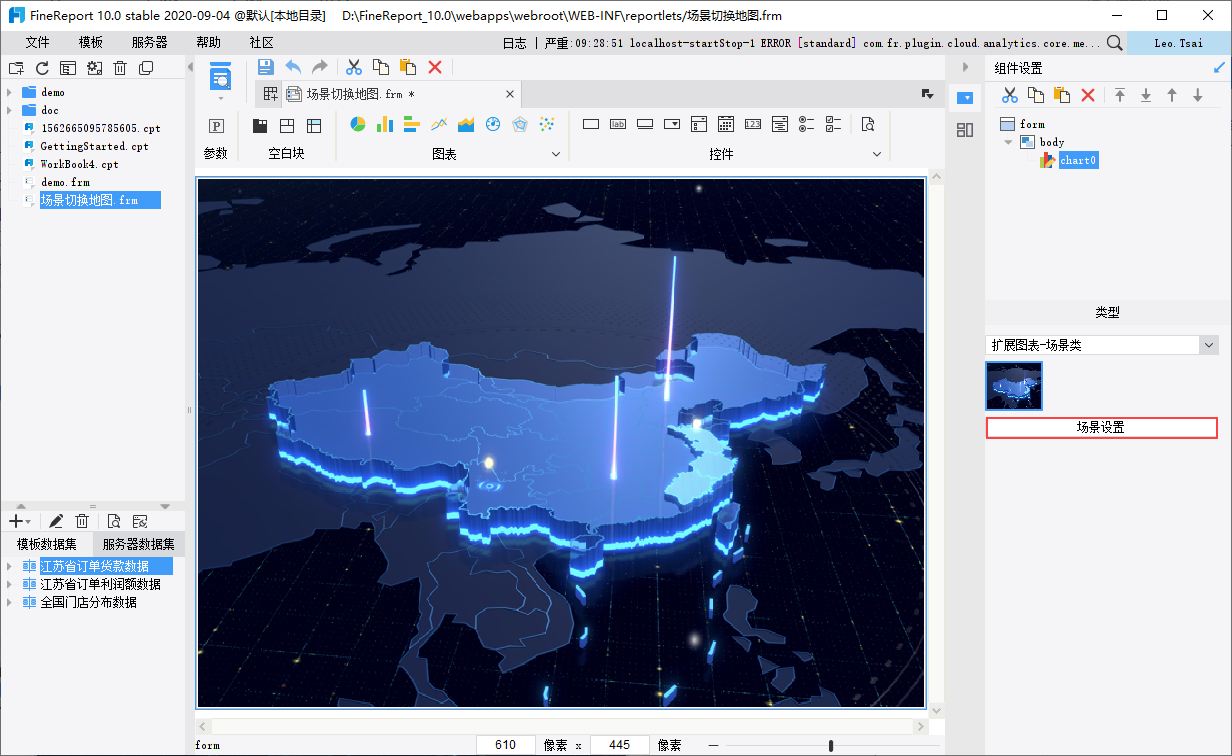Click the new folder icon in the file panel
The image size is (1232, 756).
[16, 68]
